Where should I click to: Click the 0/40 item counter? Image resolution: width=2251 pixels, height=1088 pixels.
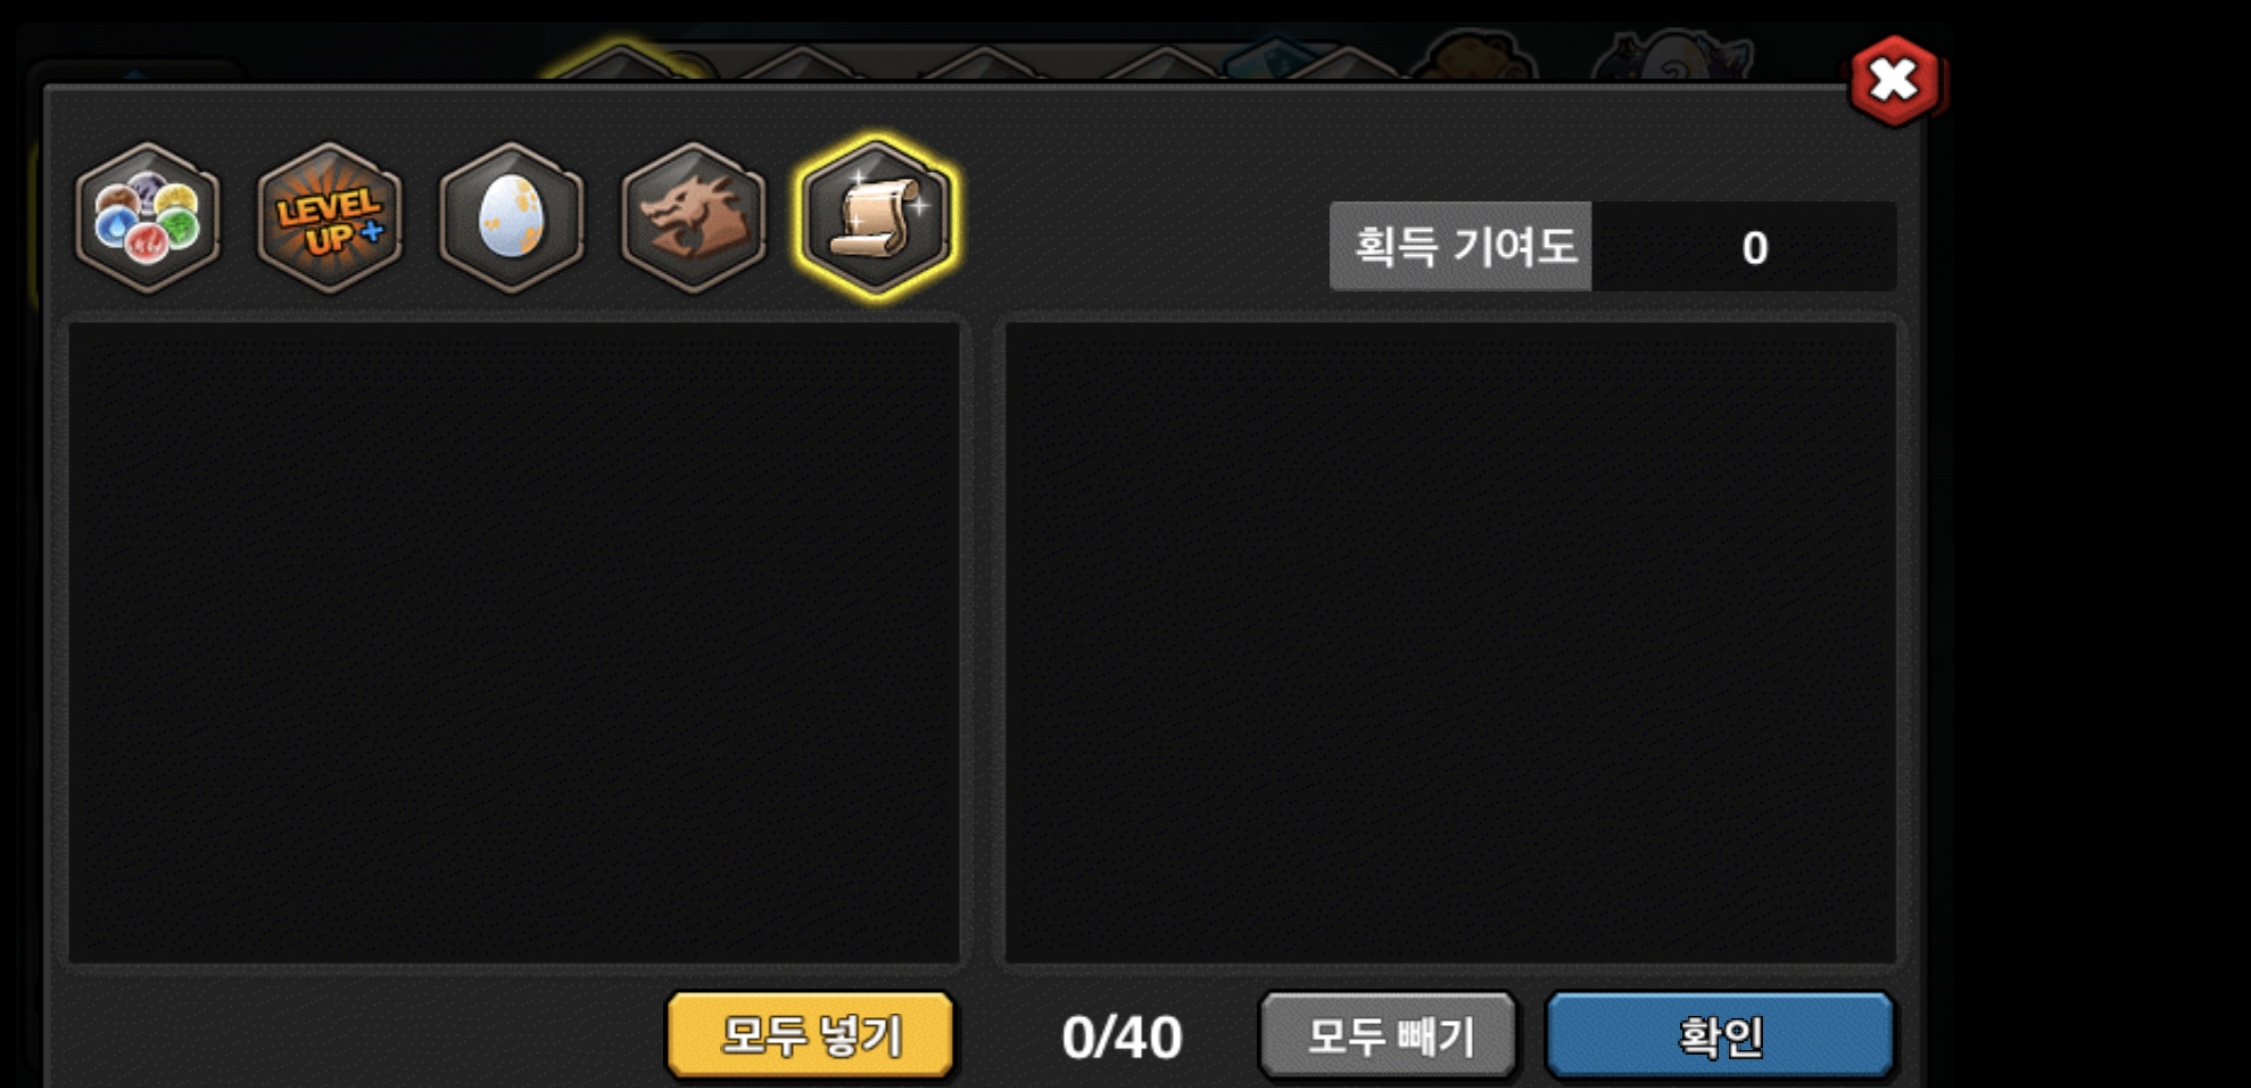pos(1121,1037)
